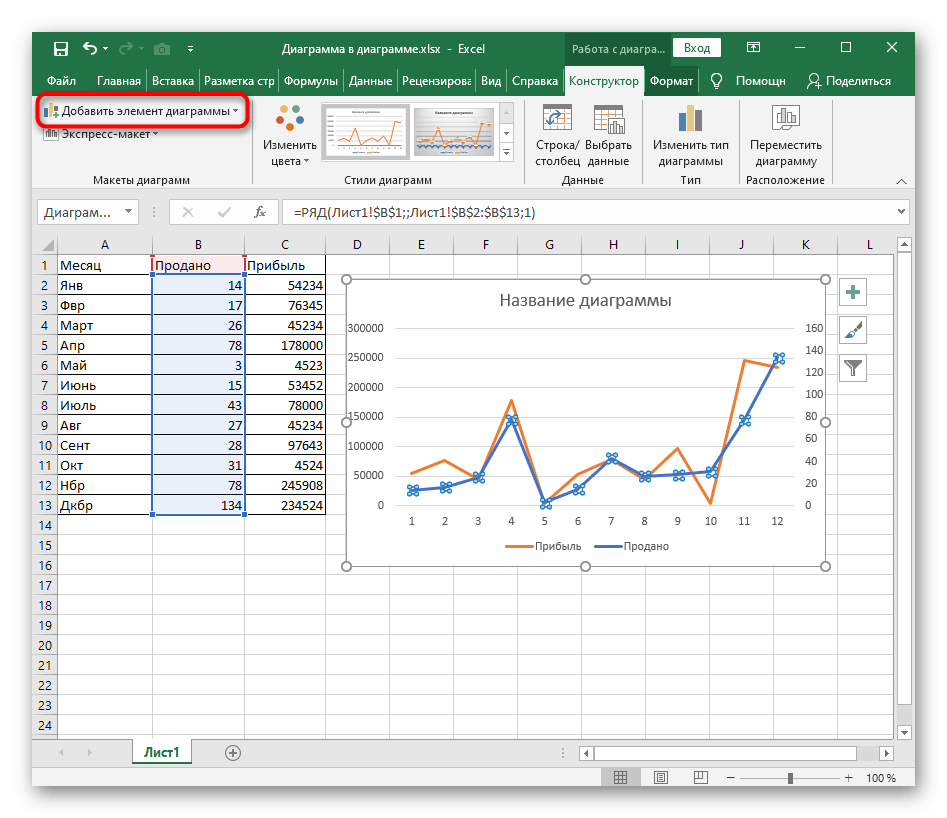Click the Insert Function fx icon

pos(260,212)
